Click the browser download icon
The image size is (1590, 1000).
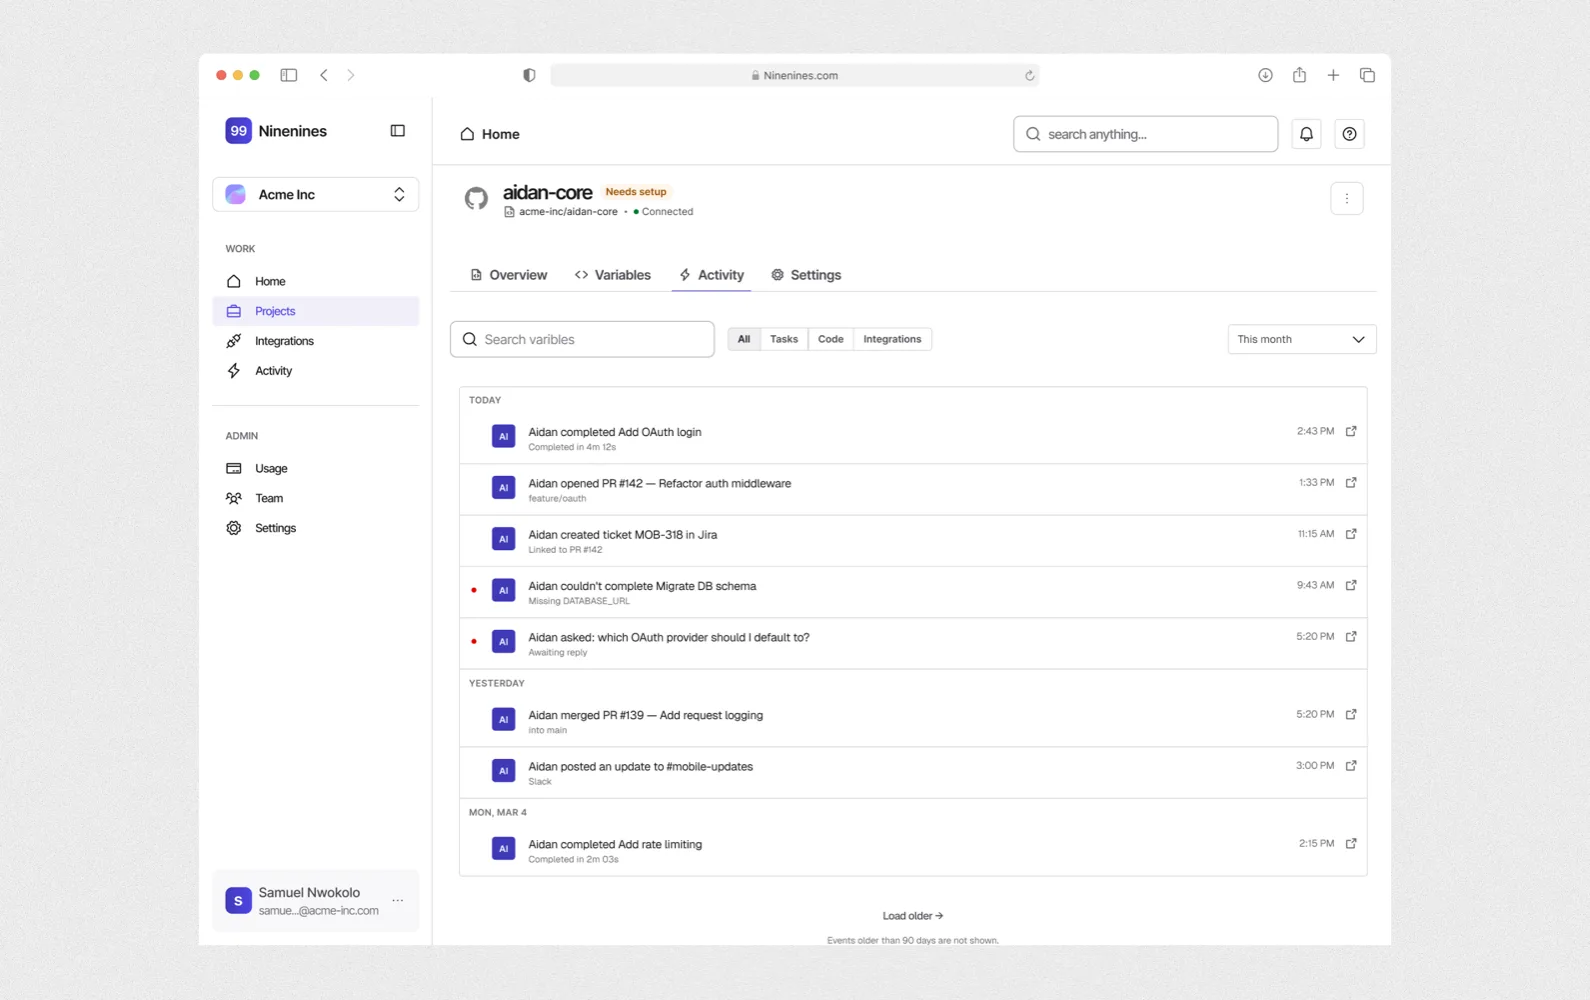click(x=1265, y=75)
